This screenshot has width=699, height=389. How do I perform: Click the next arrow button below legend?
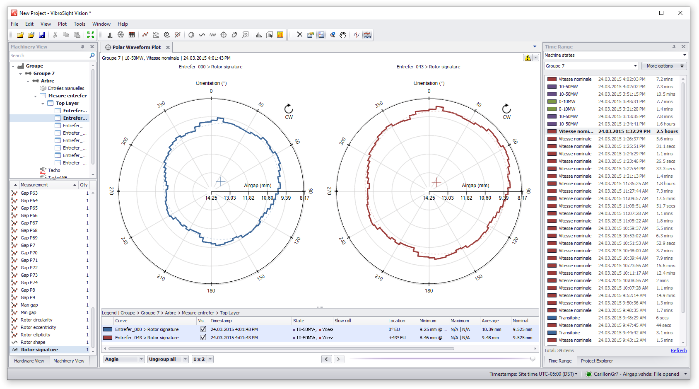(x=338, y=359)
